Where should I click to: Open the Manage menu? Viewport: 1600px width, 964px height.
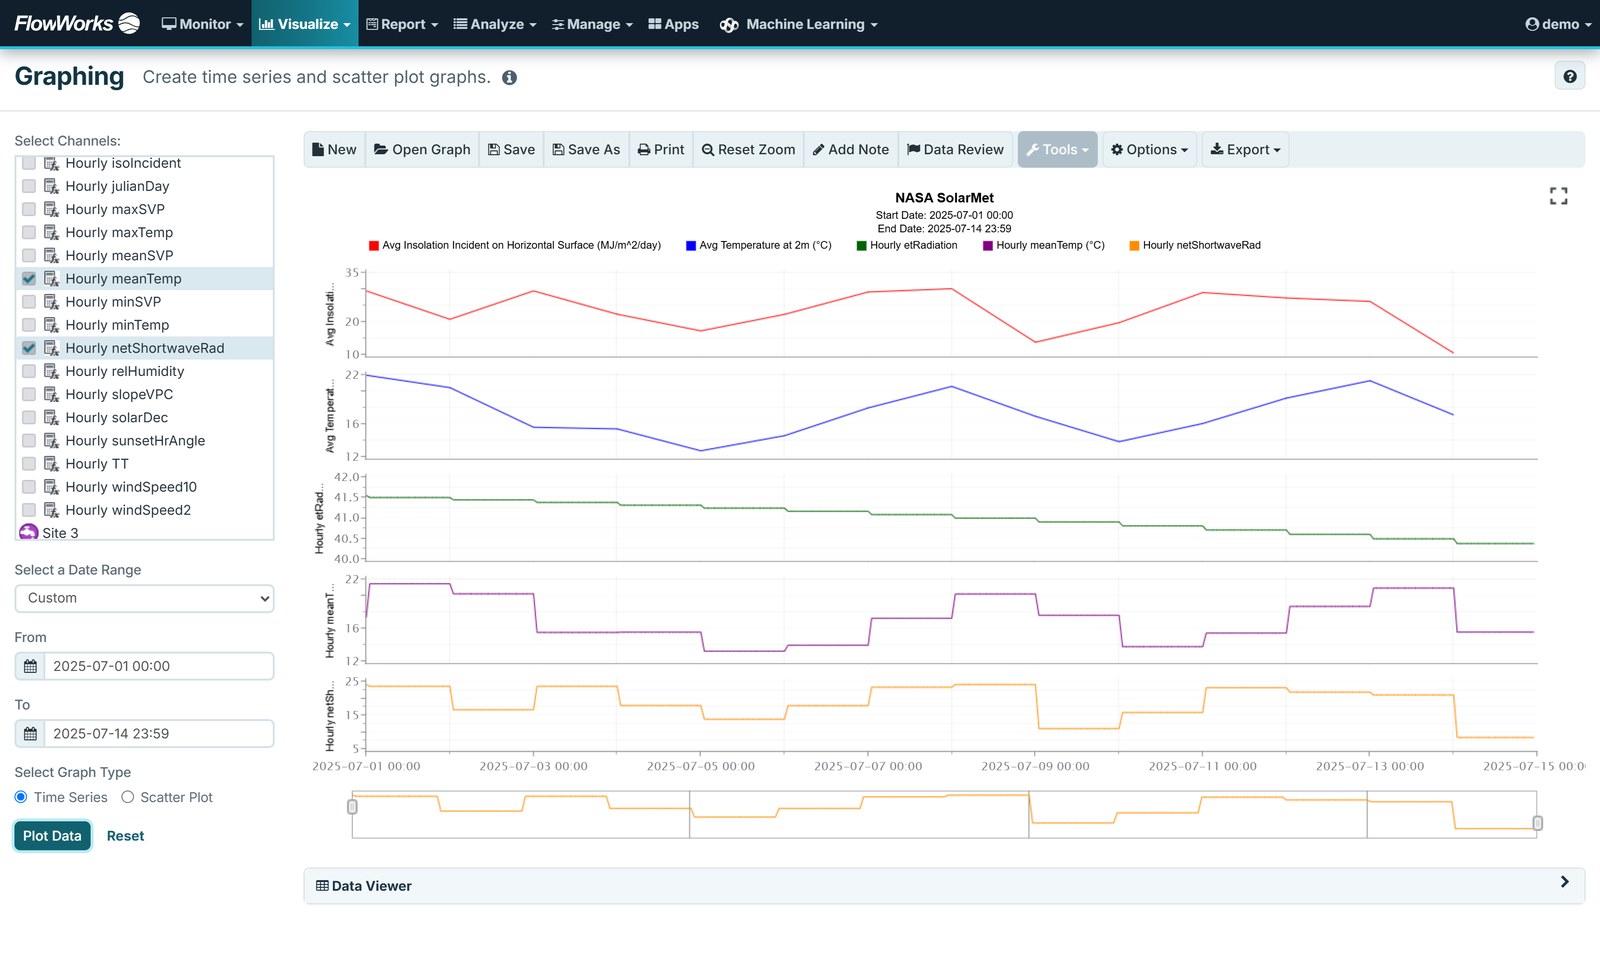coord(592,24)
